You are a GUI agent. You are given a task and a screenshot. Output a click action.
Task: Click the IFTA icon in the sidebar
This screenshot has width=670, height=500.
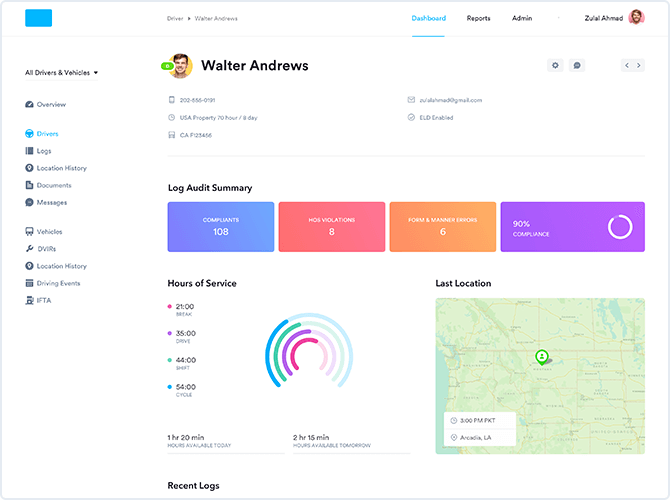click(29, 300)
